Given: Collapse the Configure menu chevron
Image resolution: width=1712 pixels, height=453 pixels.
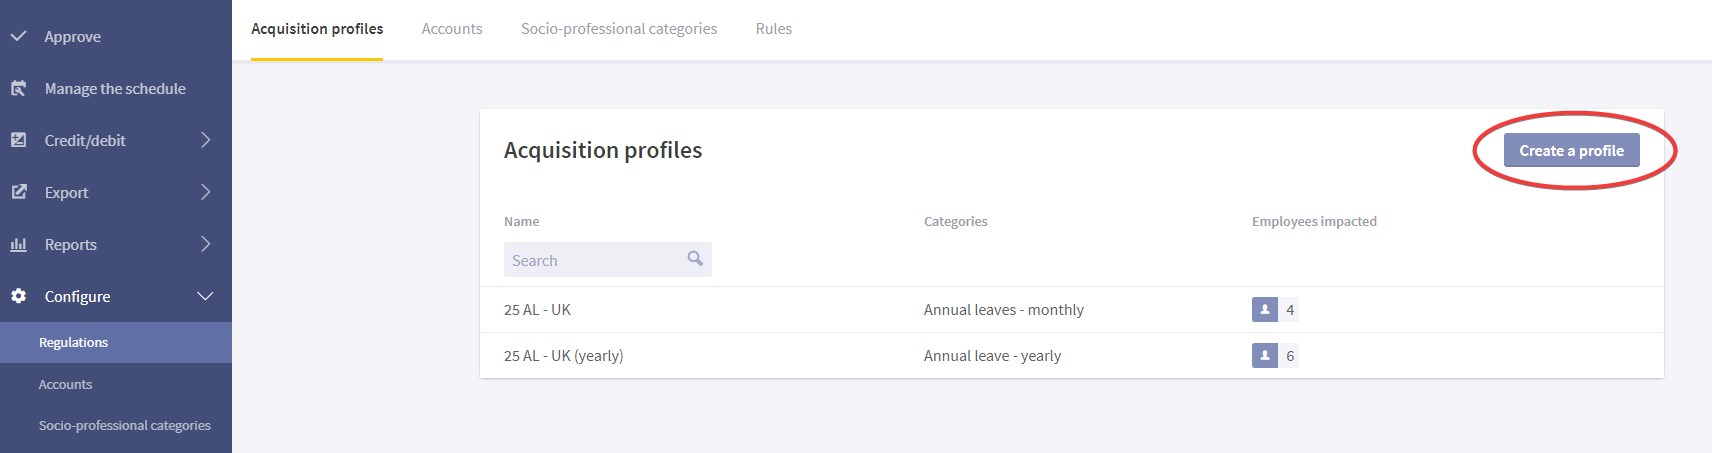Looking at the screenshot, I should tap(205, 296).
